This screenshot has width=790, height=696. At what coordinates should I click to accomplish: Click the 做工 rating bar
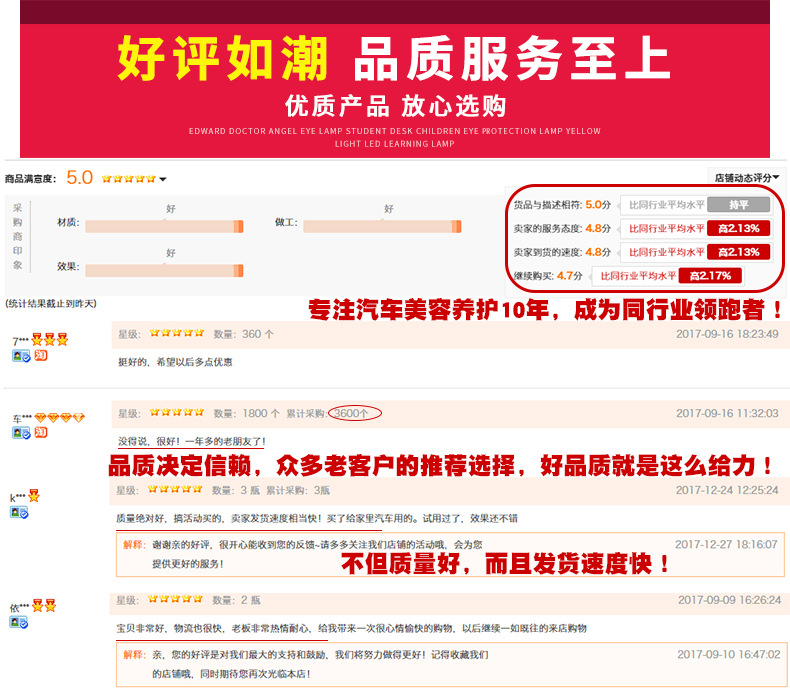click(x=382, y=226)
